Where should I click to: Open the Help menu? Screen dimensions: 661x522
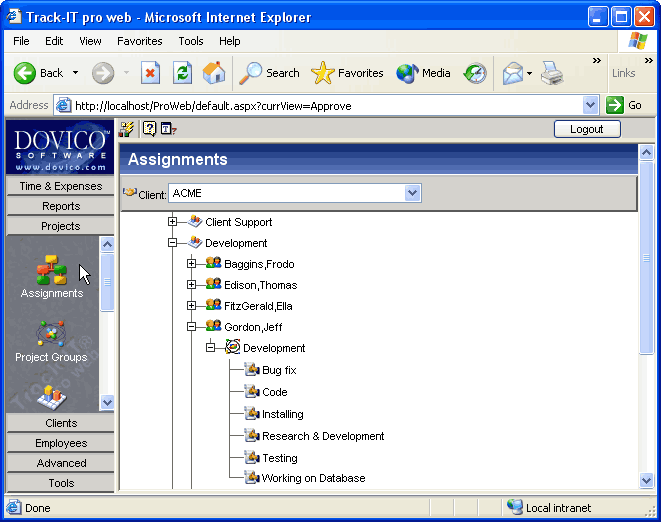click(x=229, y=41)
